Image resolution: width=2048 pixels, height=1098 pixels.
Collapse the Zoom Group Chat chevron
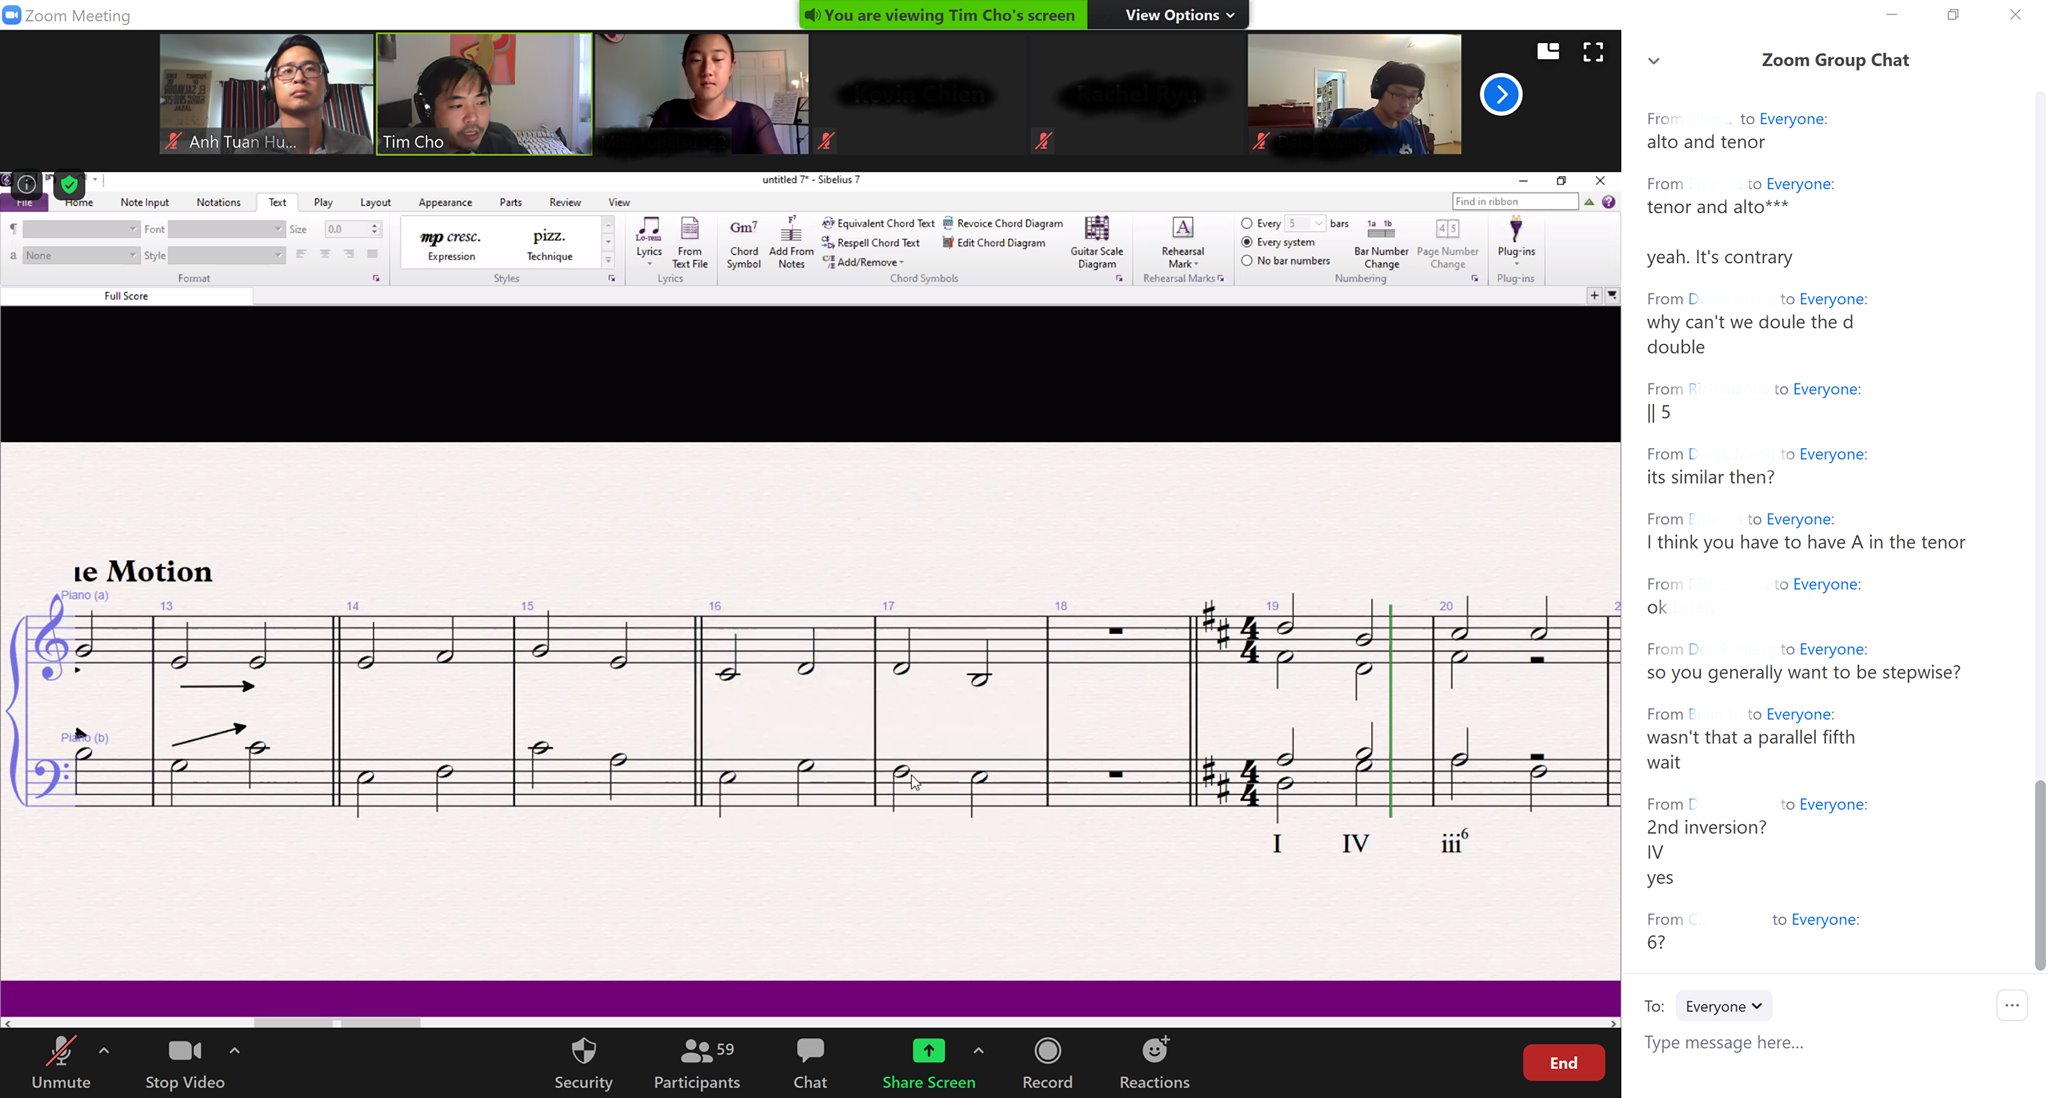coord(1654,61)
